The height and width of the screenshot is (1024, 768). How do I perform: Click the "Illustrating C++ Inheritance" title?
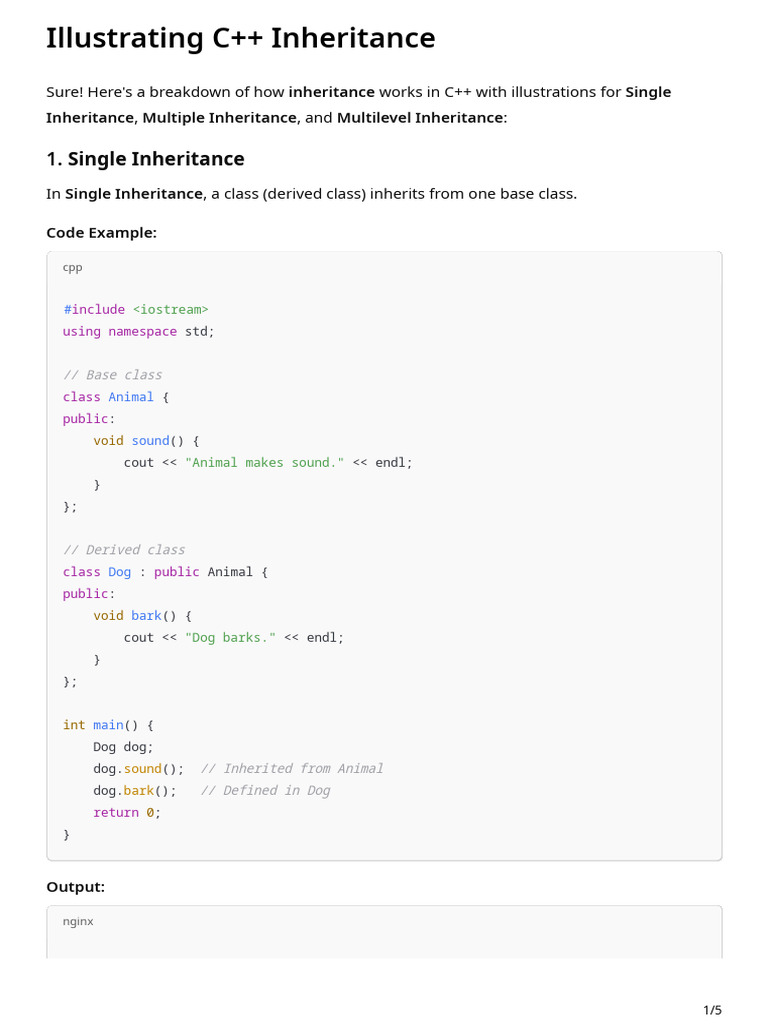pyautogui.click(x=240, y=39)
